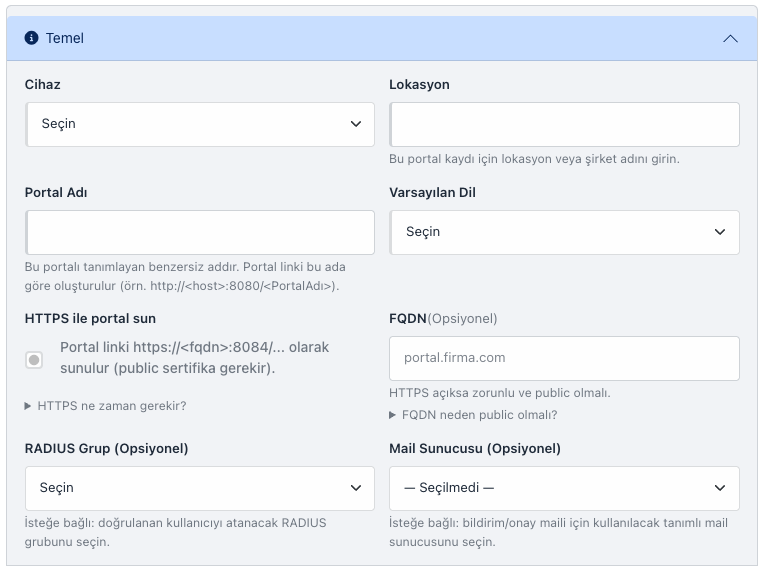Click the 'Lokasyon' field label
The height and width of the screenshot is (575, 765).
tap(419, 84)
